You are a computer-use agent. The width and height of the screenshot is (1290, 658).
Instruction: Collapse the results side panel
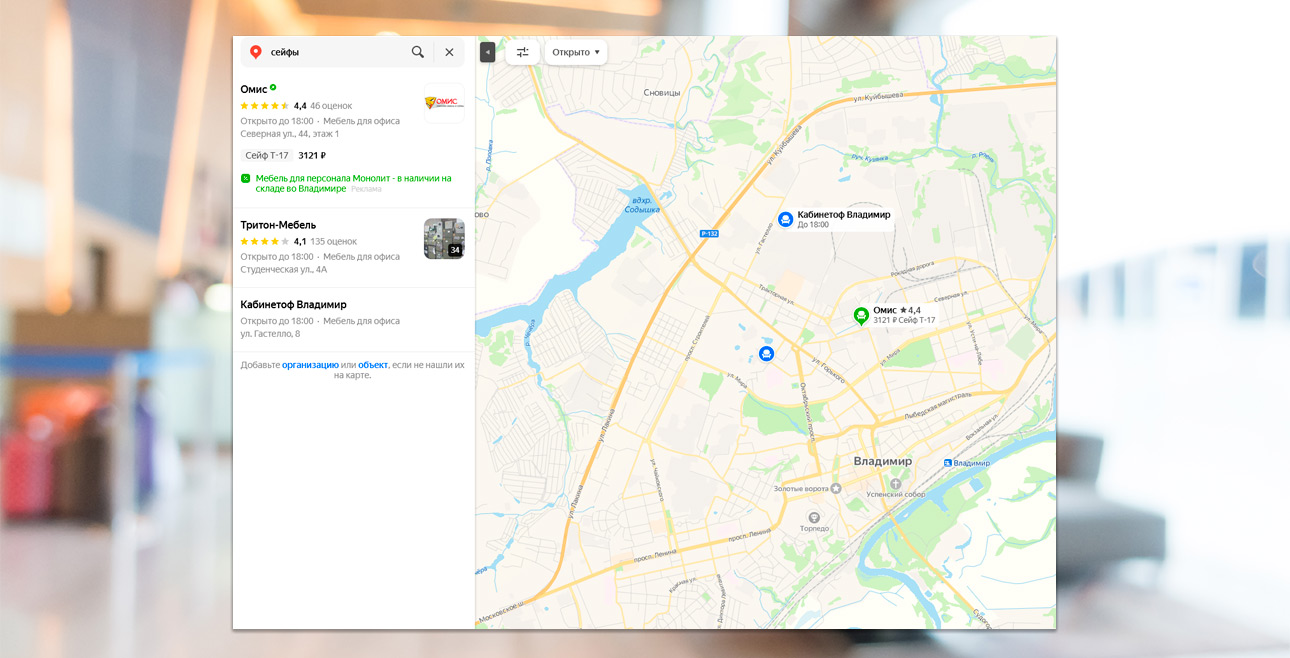point(487,52)
